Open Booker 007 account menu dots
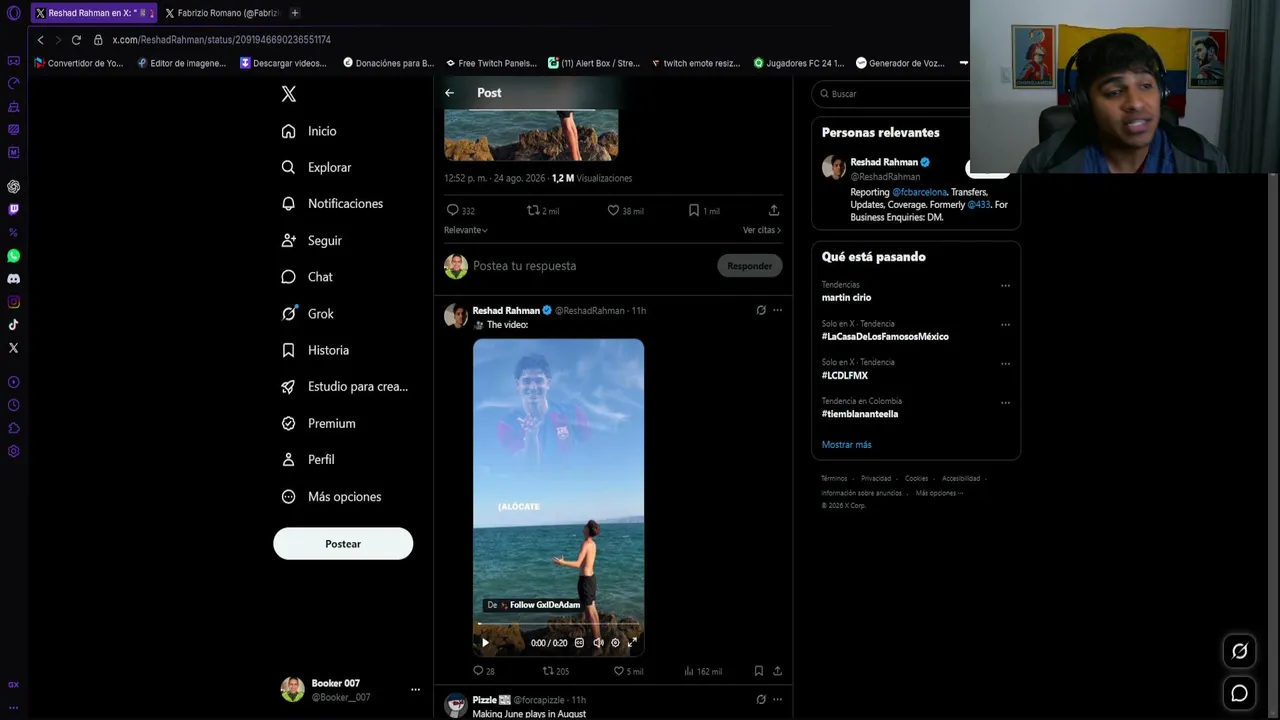 [415, 690]
